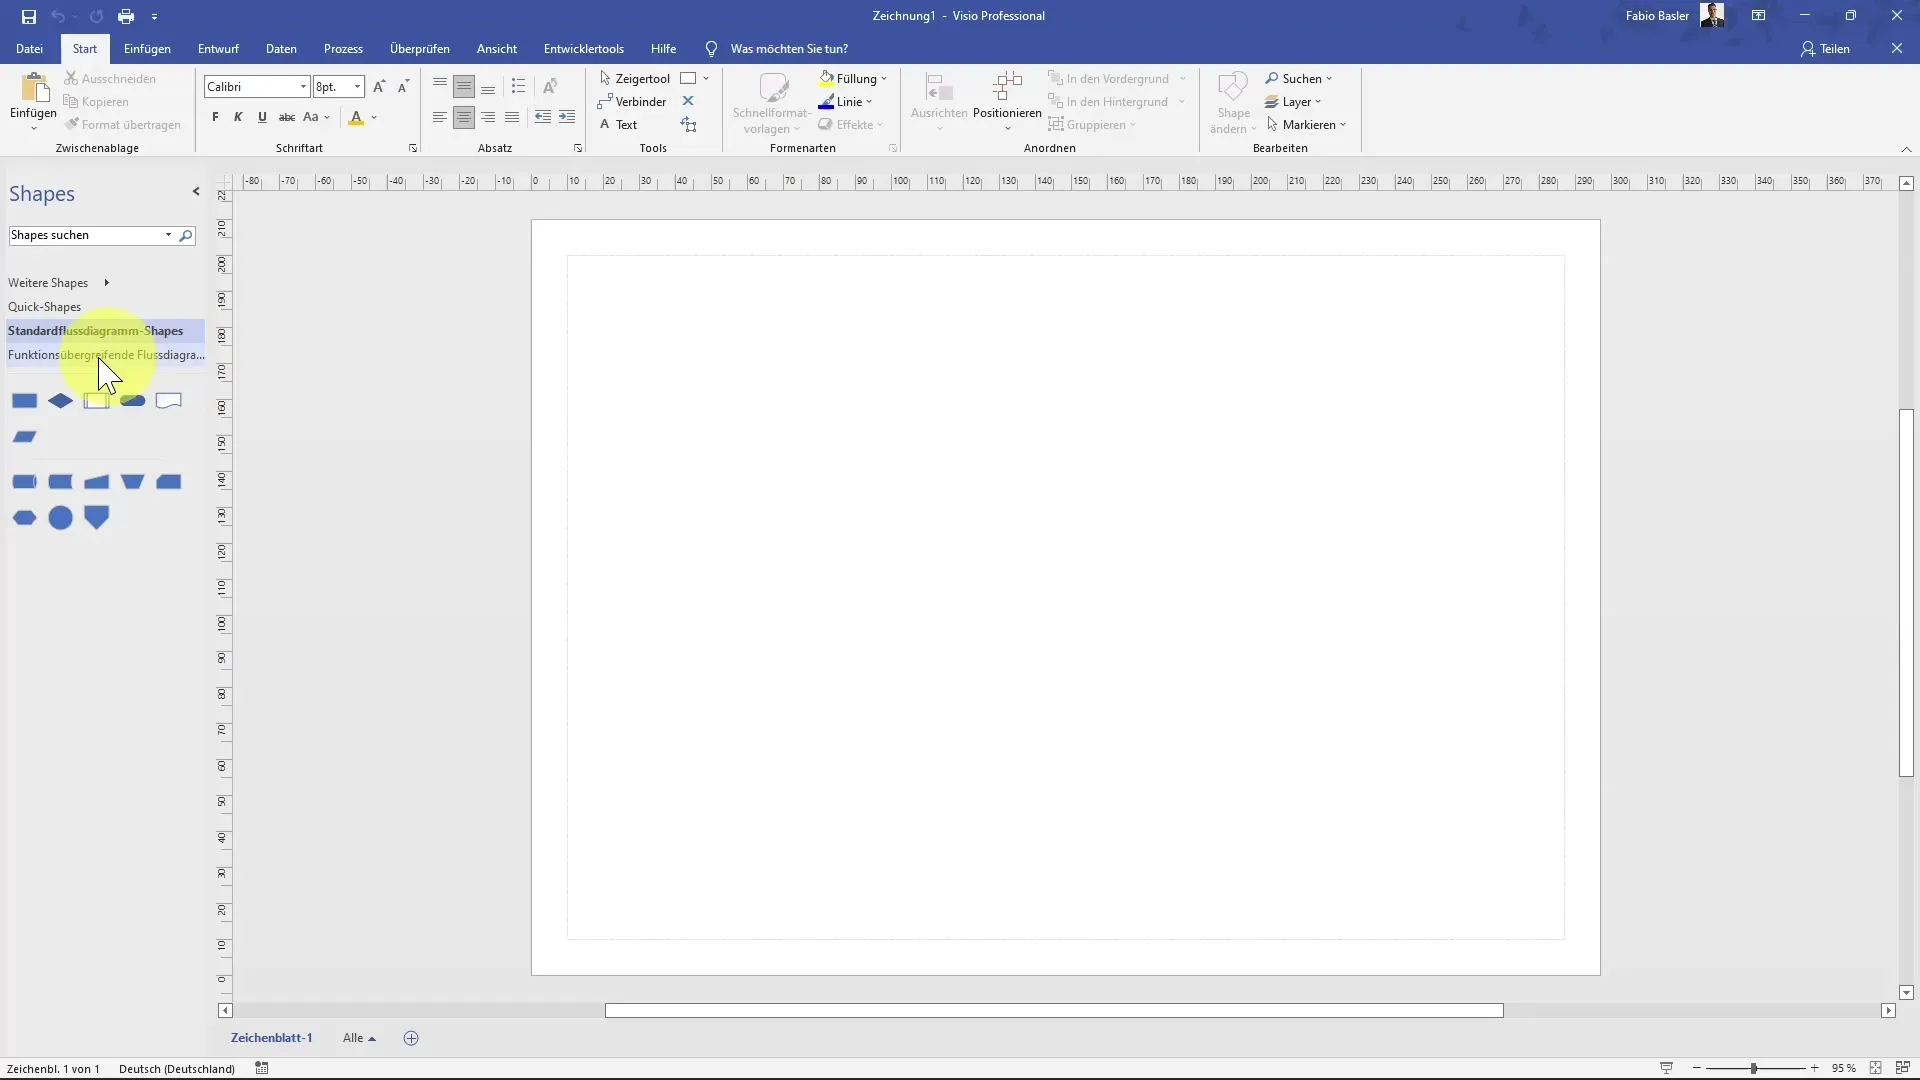1920x1080 pixels.
Task: Open the Einfügen ribbon tab
Action: 147,48
